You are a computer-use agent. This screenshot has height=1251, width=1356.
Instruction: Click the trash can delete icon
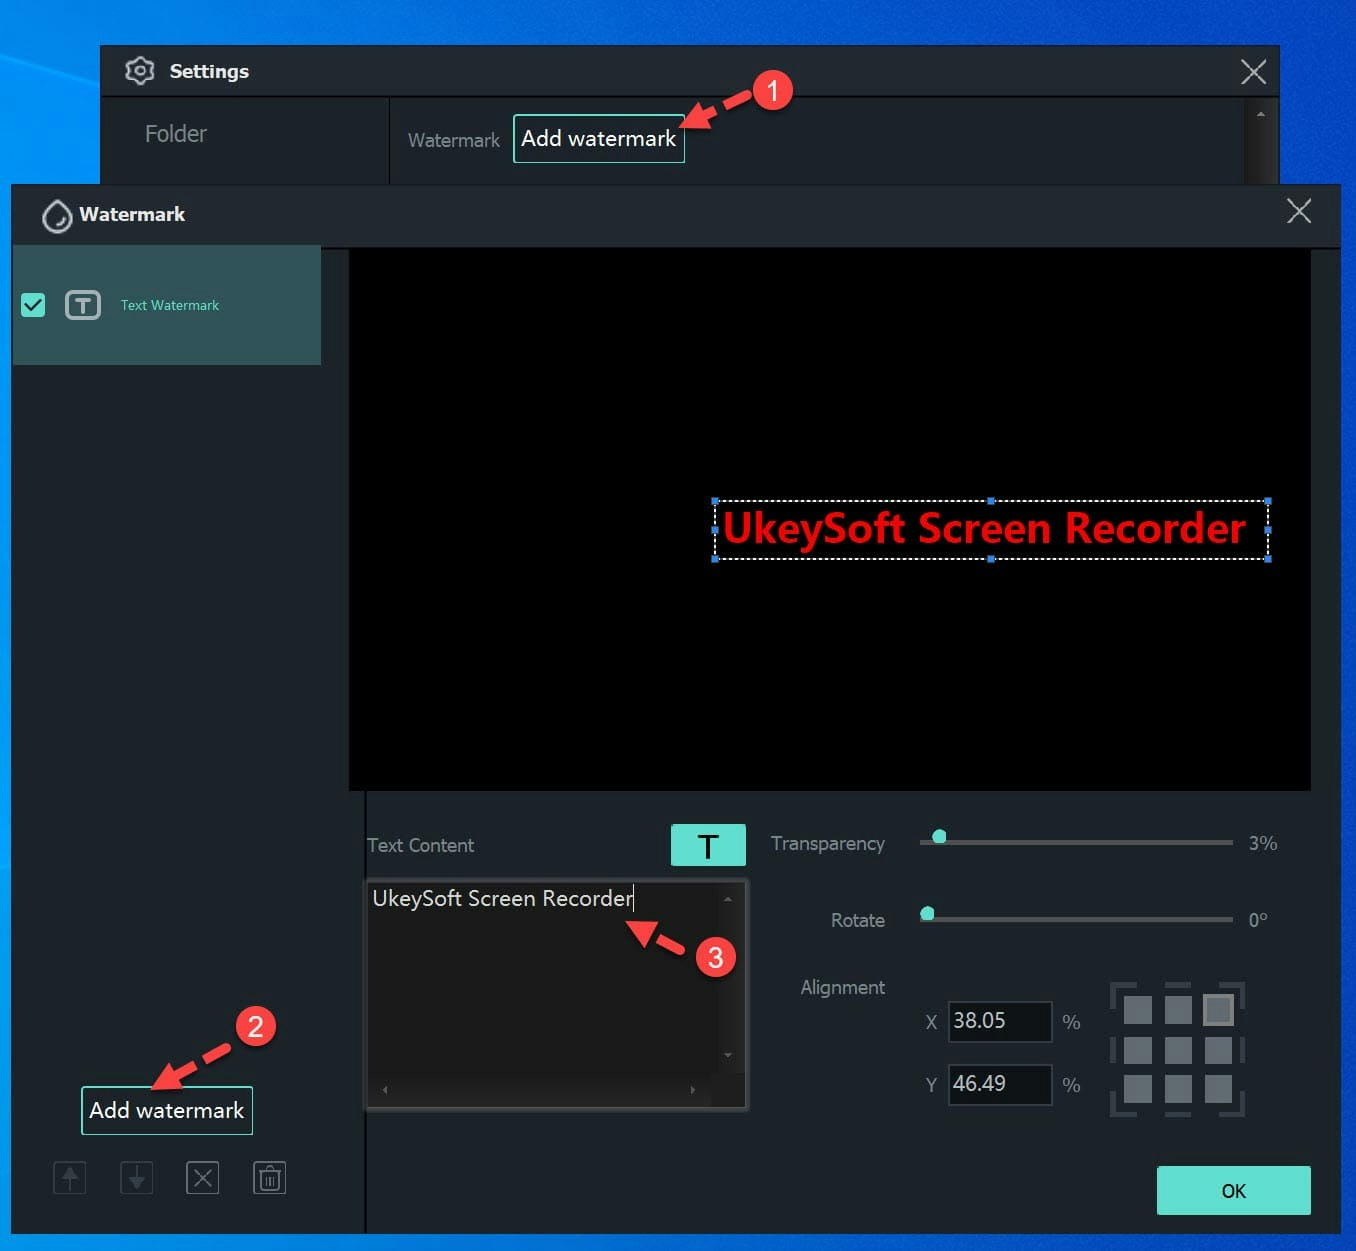(x=270, y=1178)
